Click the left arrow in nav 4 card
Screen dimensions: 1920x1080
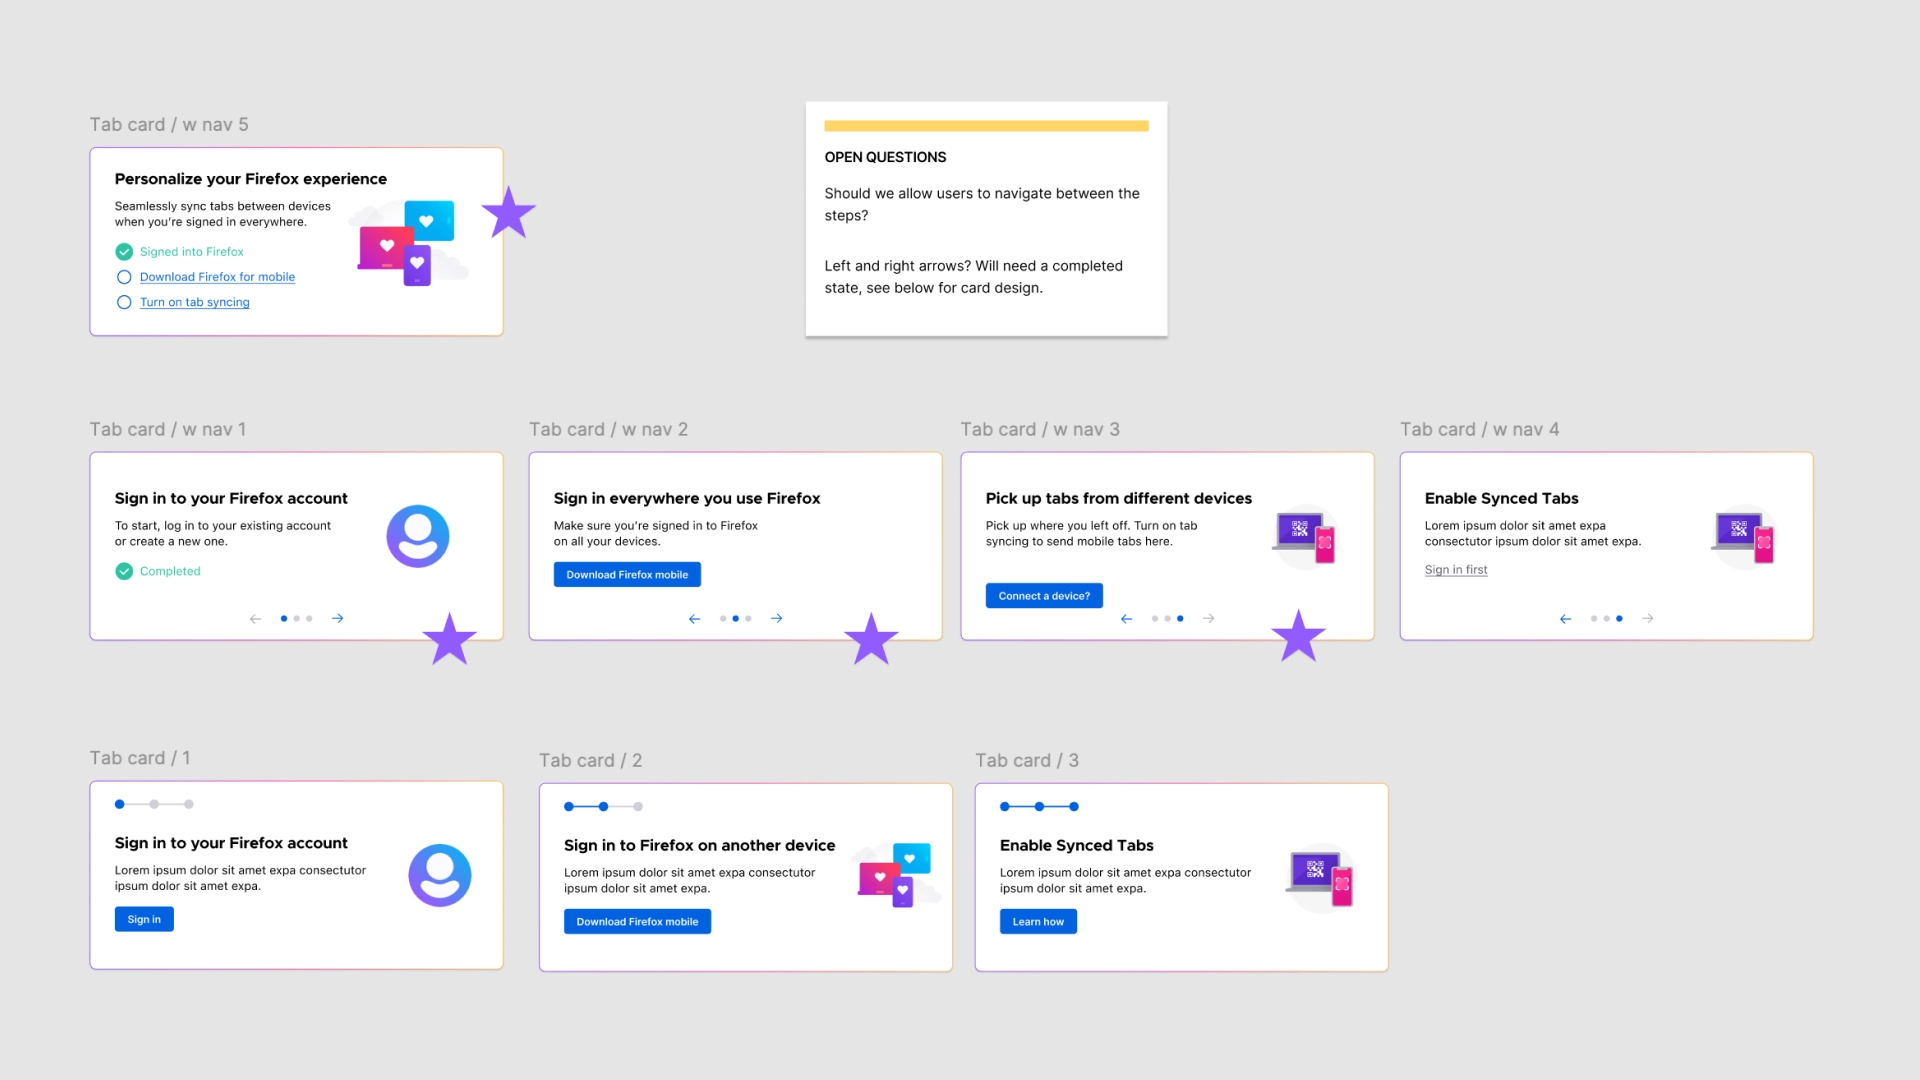pyautogui.click(x=1566, y=619)
